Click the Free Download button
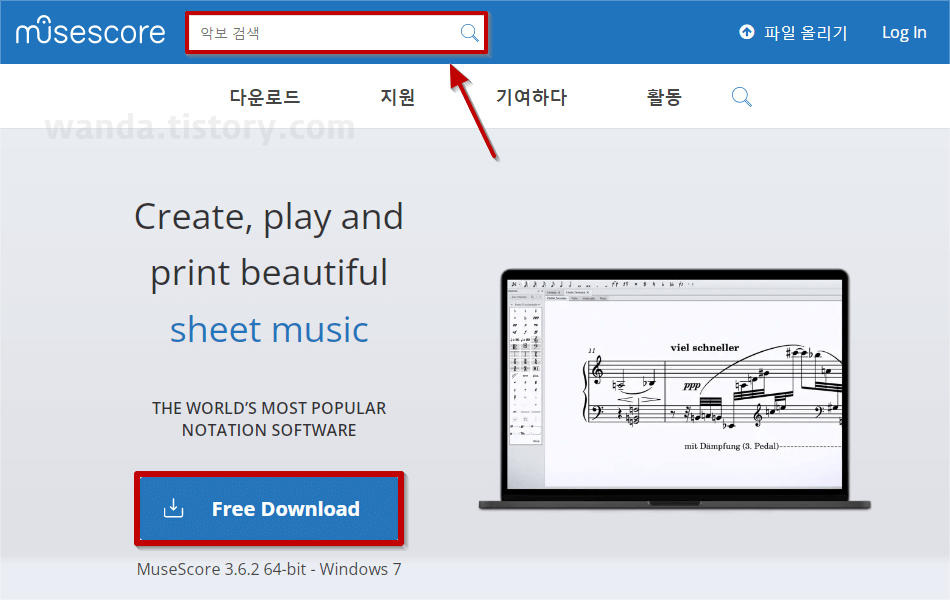950x600 pixels. pyautogui.click(x=269, y=508)
